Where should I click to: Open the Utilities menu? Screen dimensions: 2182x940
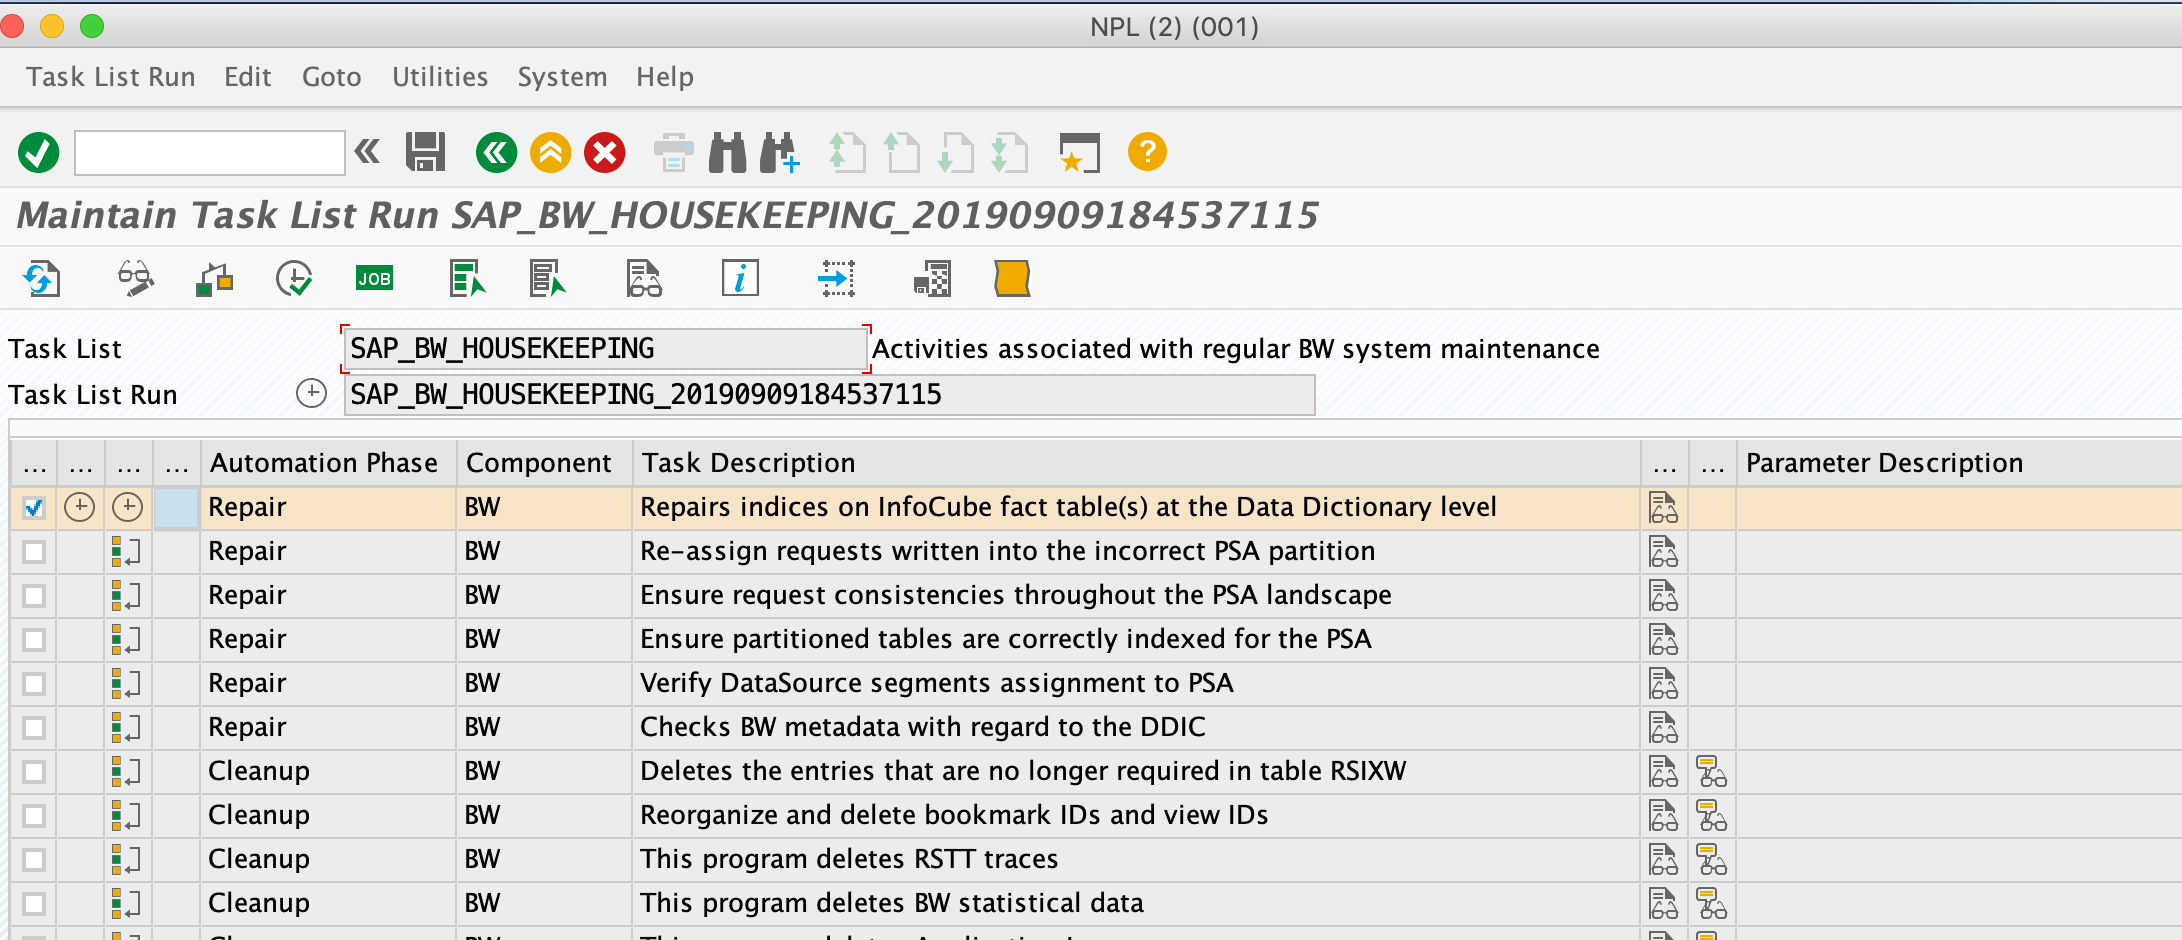(x=440, y=77)
